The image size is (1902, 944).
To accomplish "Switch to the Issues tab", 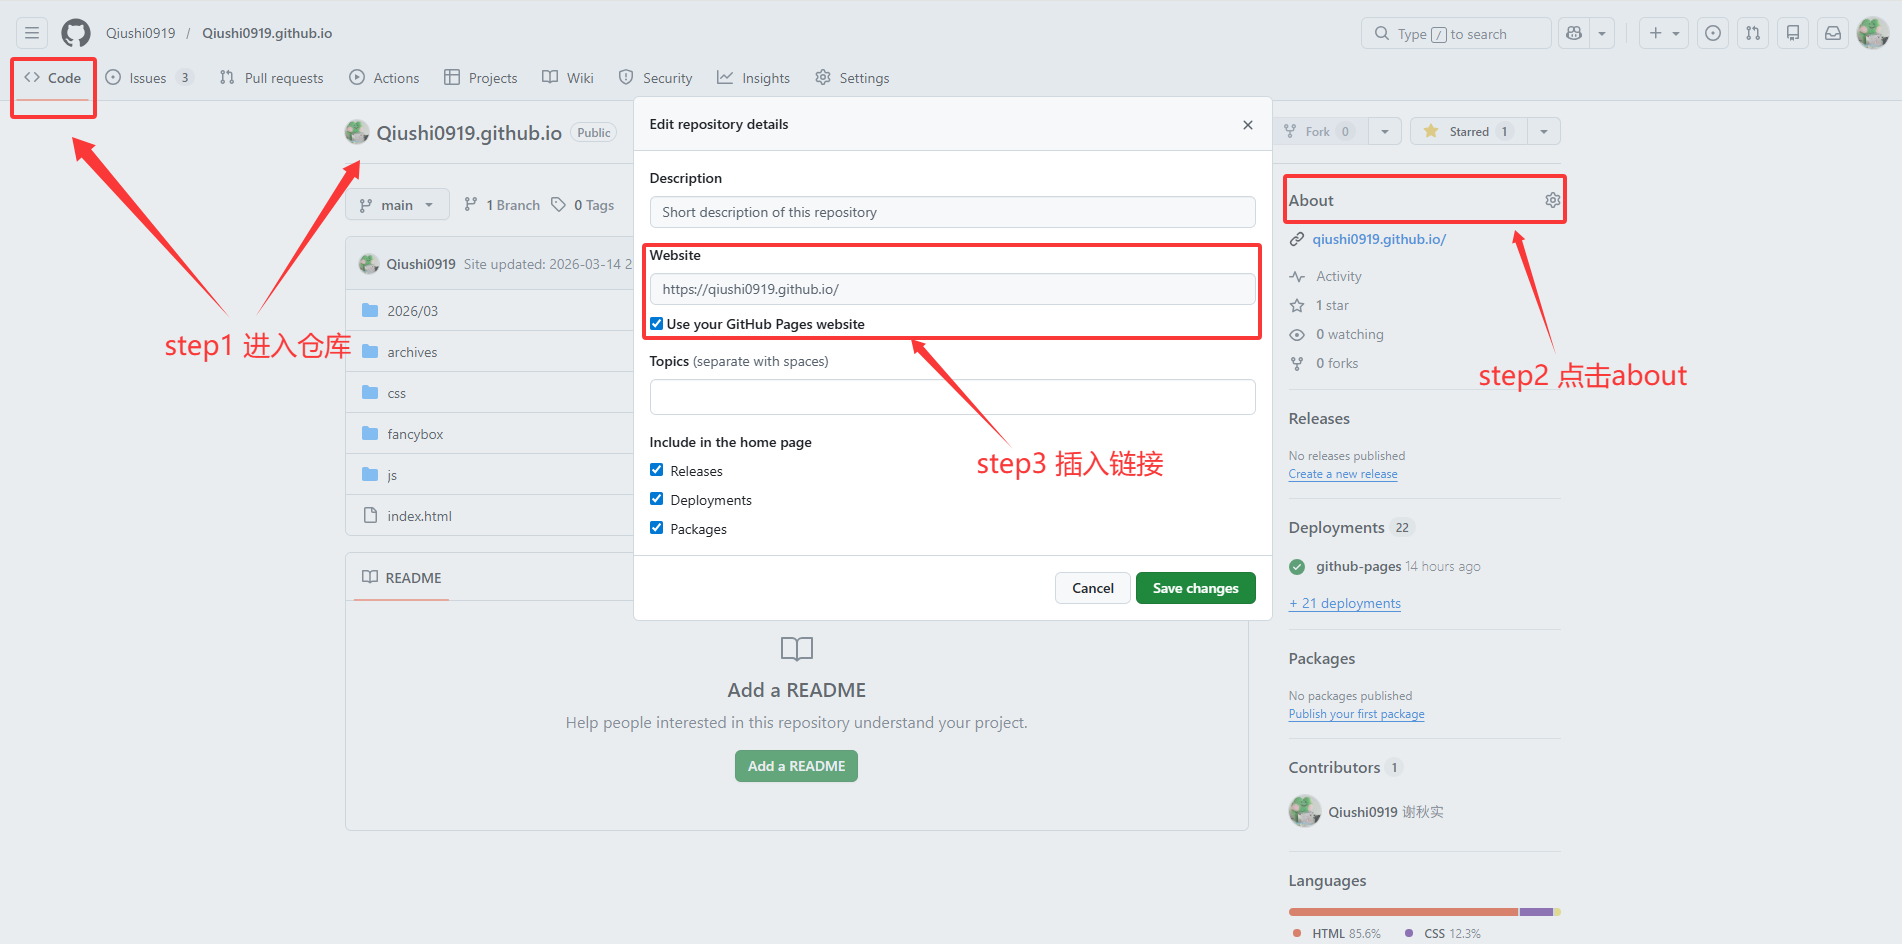I will point(149,78).
